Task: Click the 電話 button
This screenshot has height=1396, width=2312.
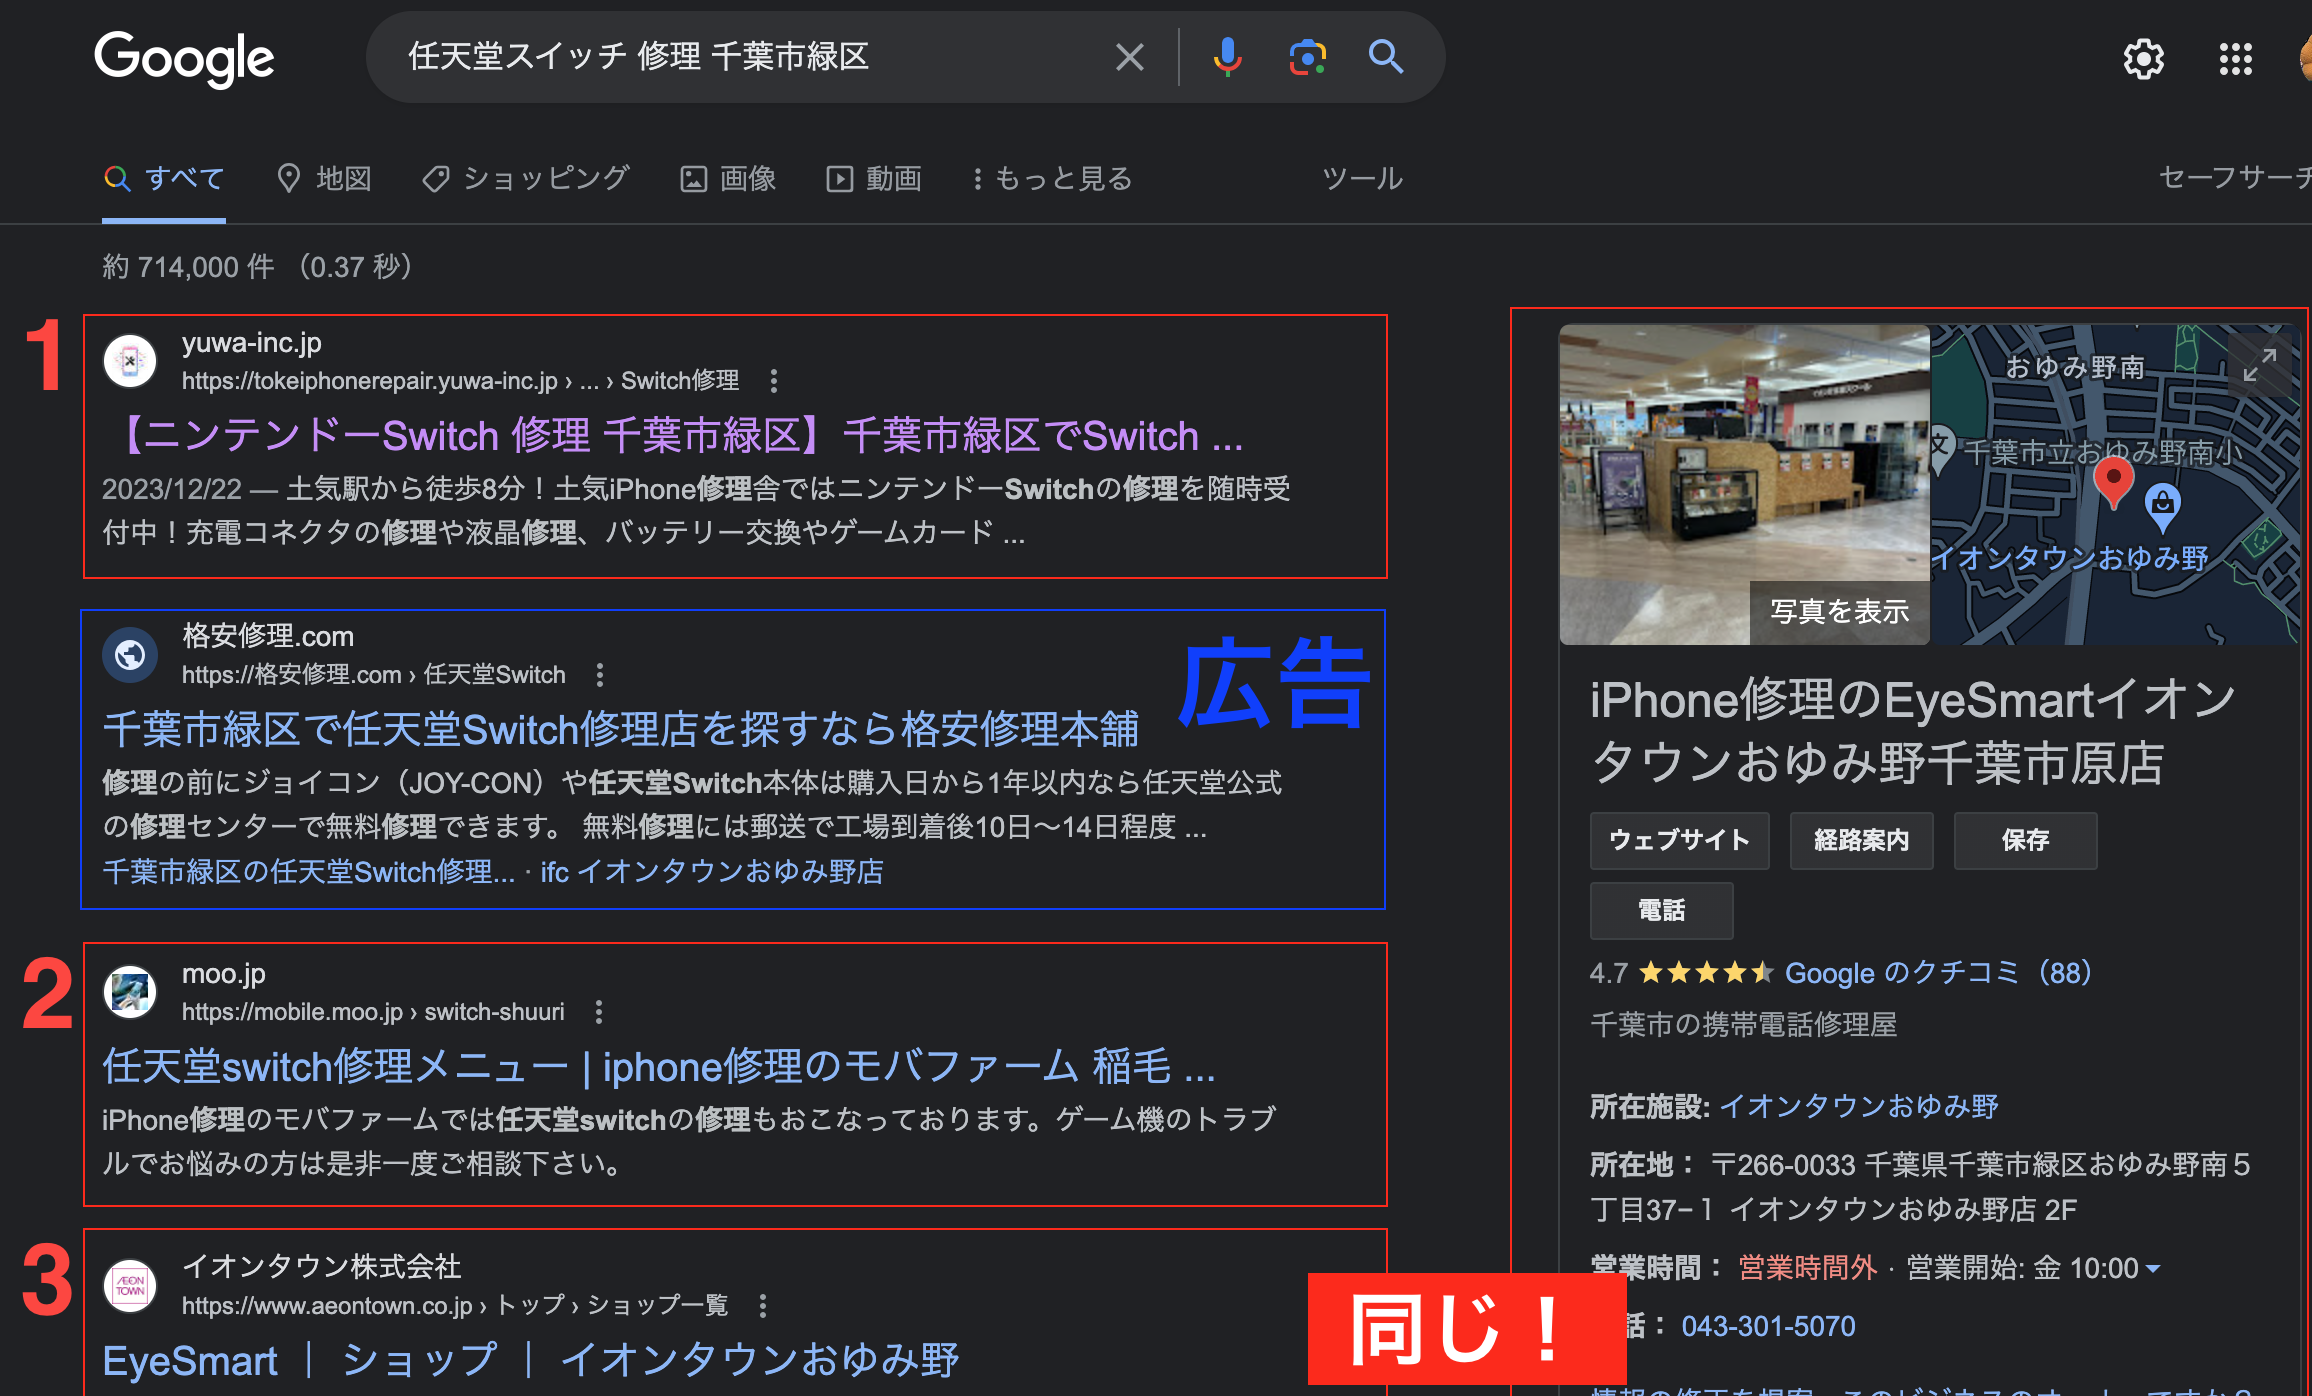Action: (x=1661, y=910)
